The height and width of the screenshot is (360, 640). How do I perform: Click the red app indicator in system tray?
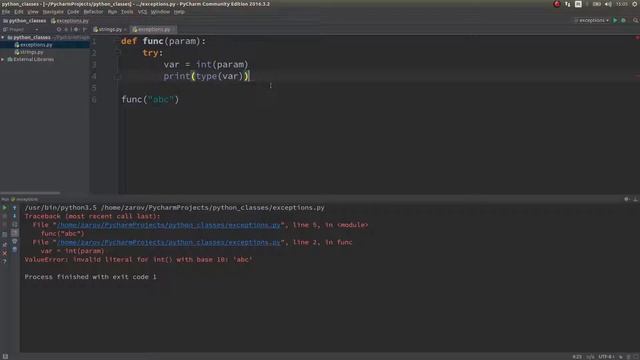pyautogui.click(x=557, y=4)
